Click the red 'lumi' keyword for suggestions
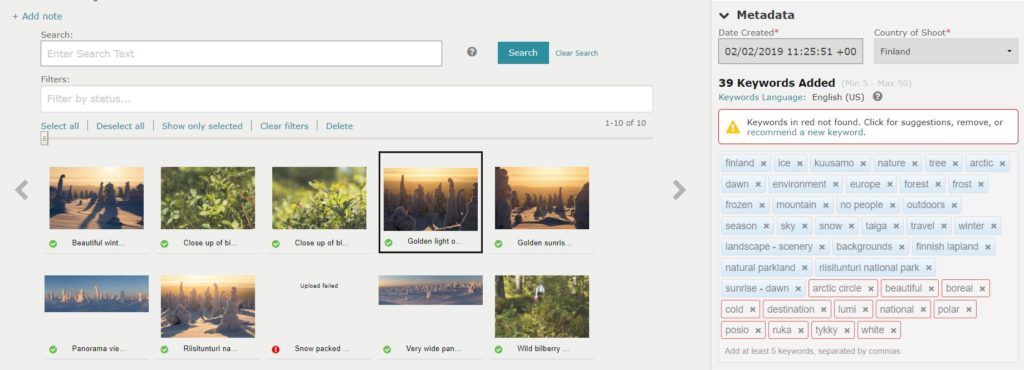1024x370 pixels. click(846, 309)
